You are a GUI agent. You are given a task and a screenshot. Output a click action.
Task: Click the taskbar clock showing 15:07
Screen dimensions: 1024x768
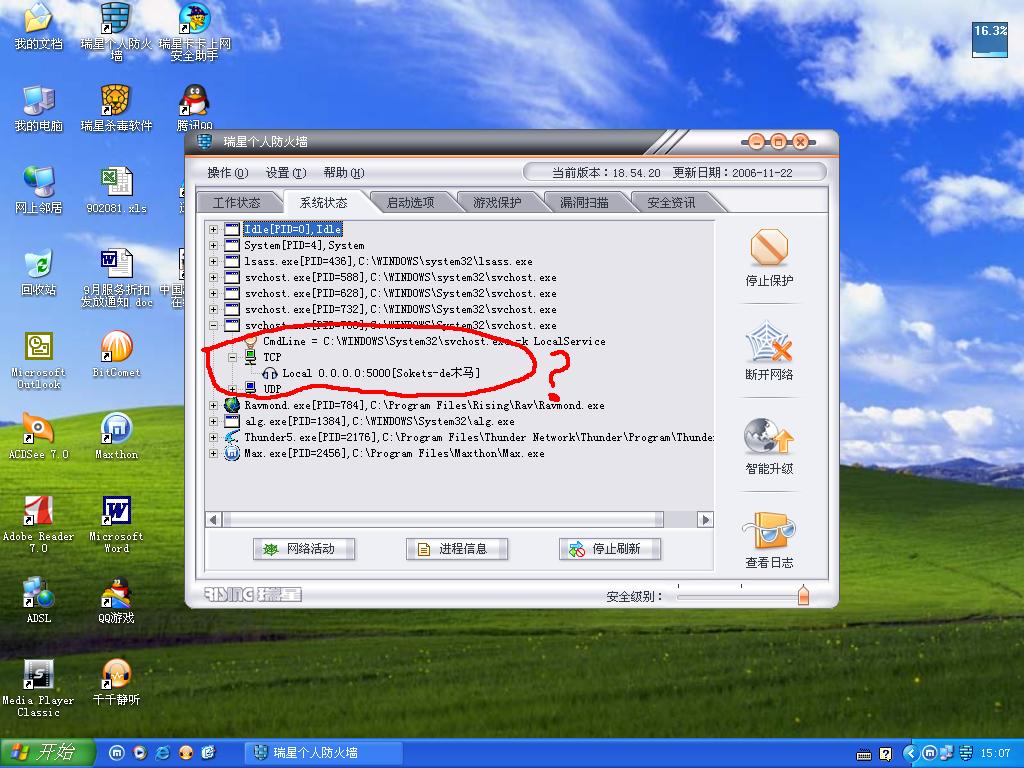point(995,753)
